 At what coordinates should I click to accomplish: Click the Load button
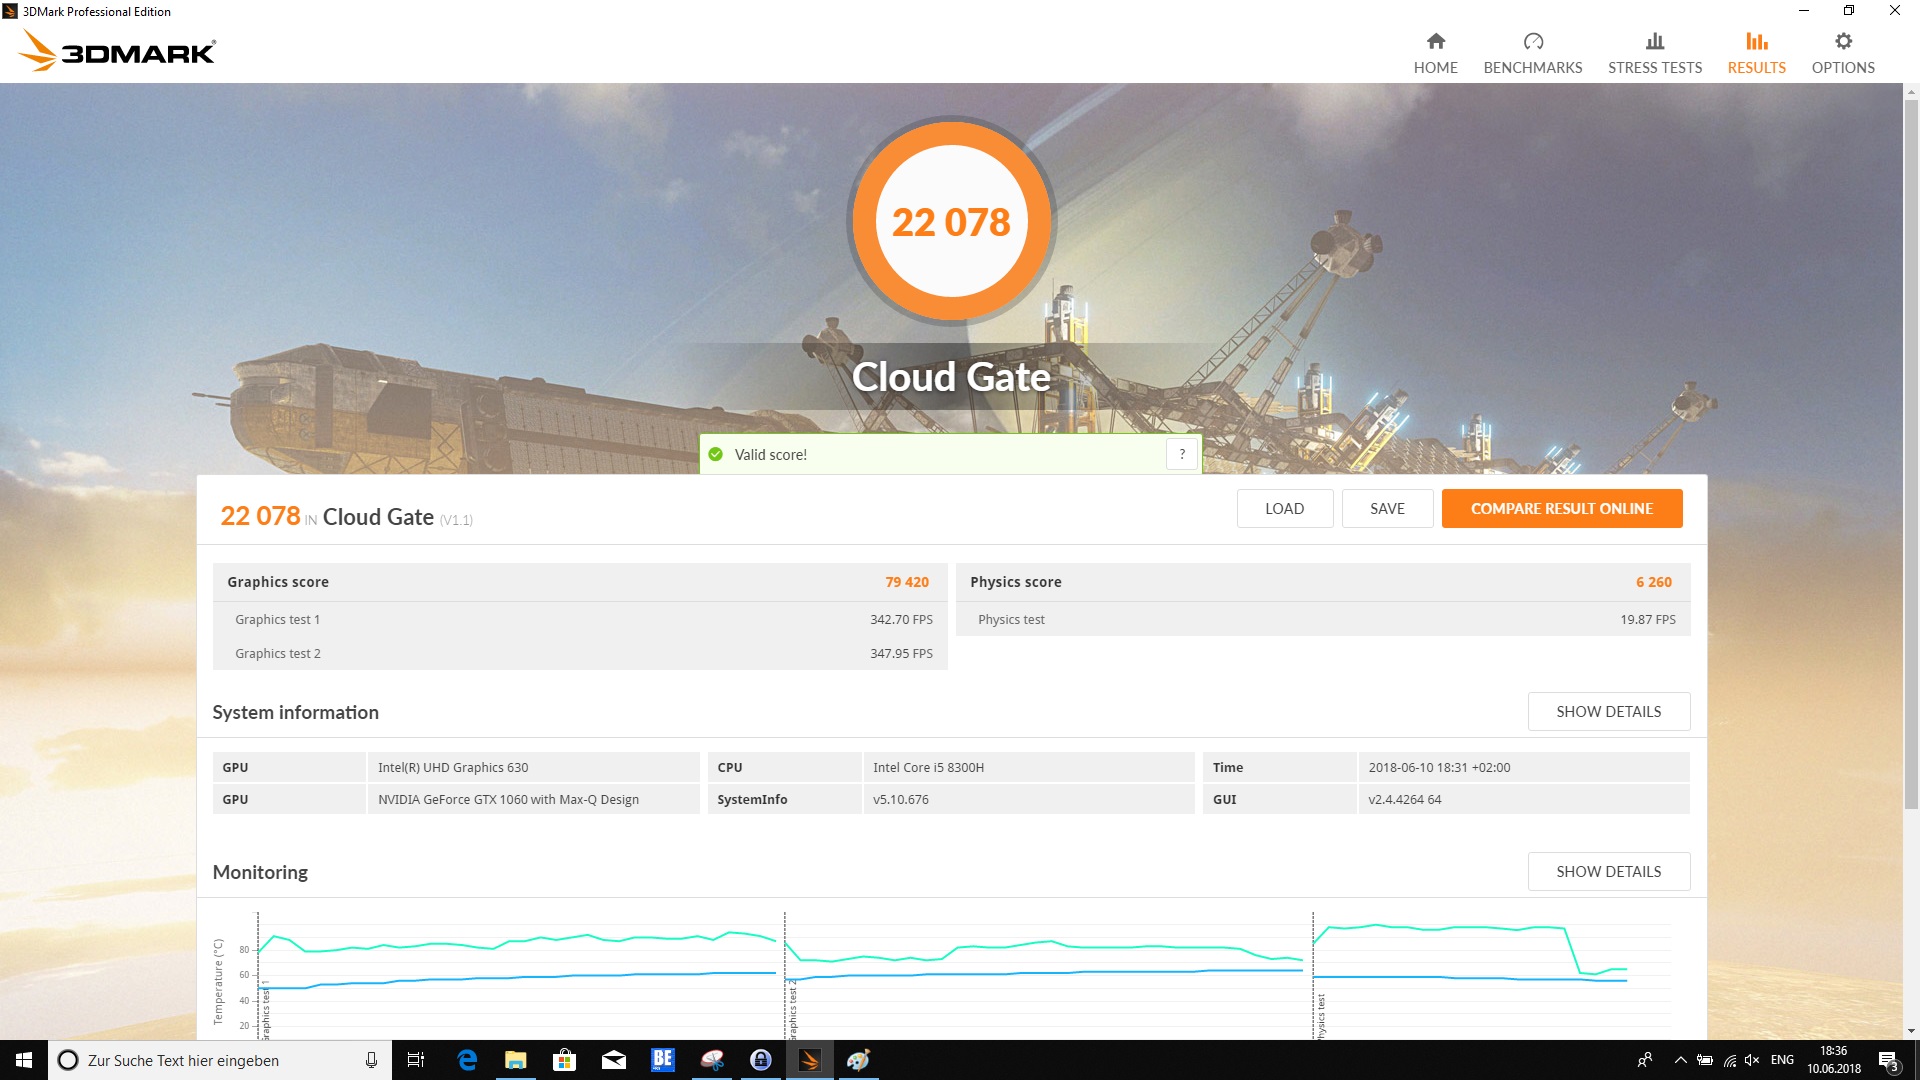click(x=1284, y=508)
